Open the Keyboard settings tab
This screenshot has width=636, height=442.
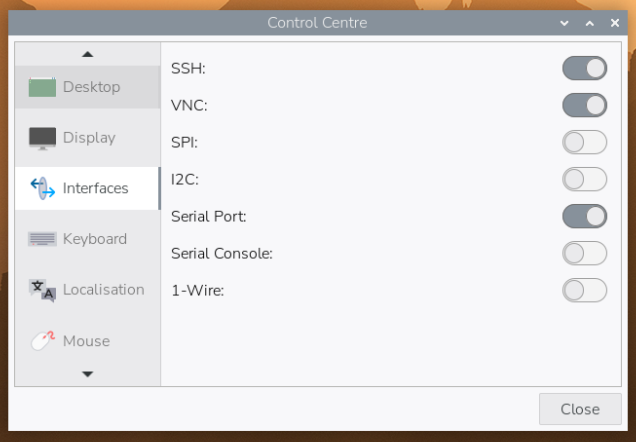coord(95,239)
